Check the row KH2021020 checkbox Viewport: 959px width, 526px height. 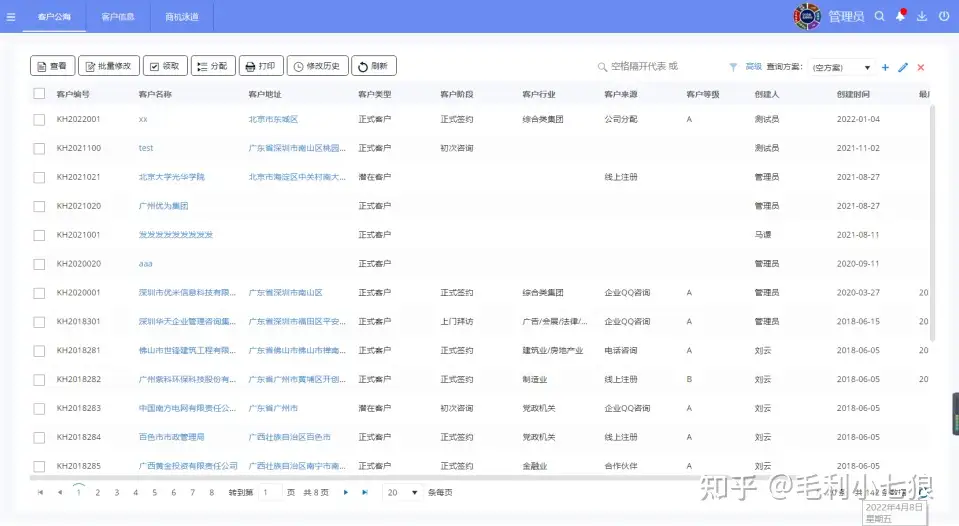39,206
